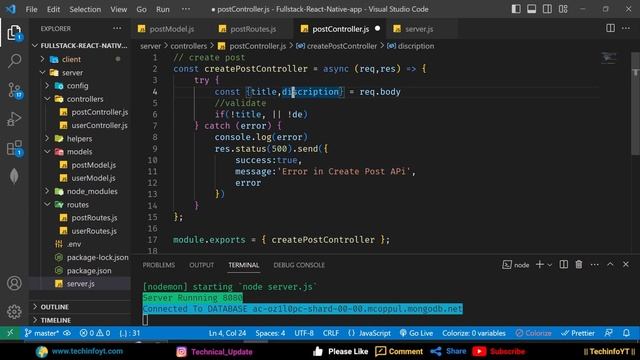Open the Selection menu

85,9
